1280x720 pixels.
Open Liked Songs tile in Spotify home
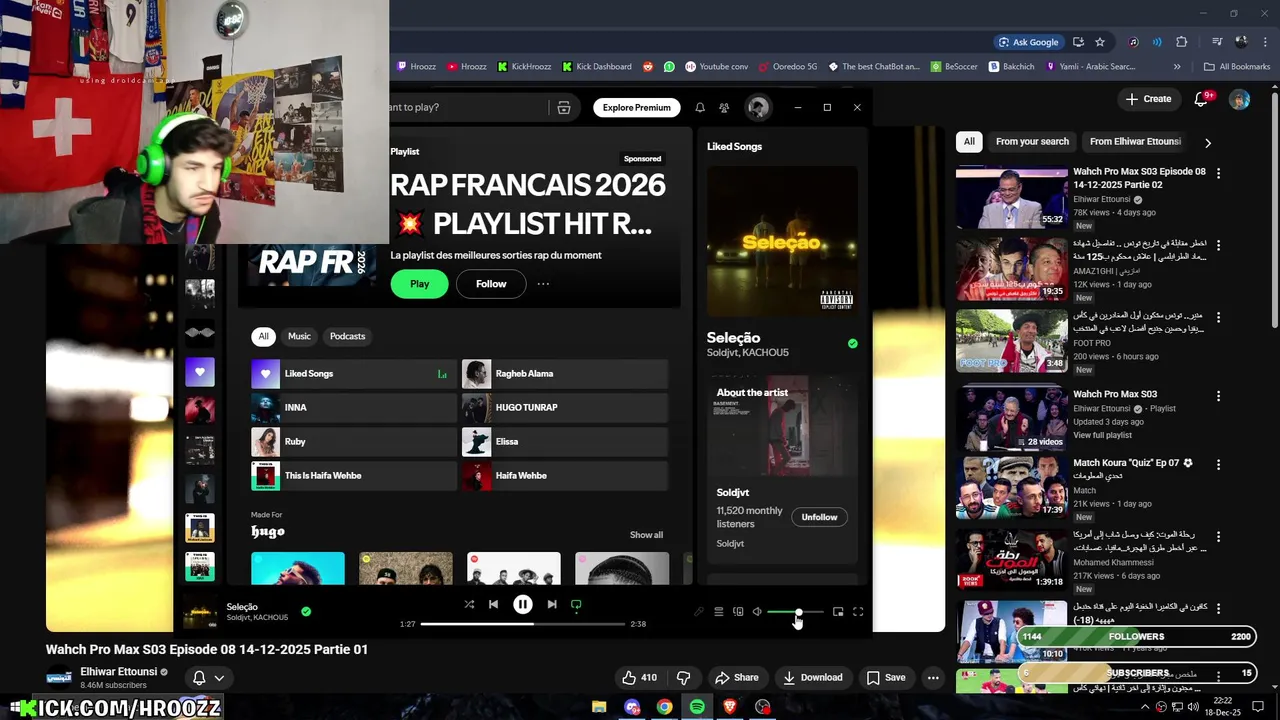coord(354,374)
